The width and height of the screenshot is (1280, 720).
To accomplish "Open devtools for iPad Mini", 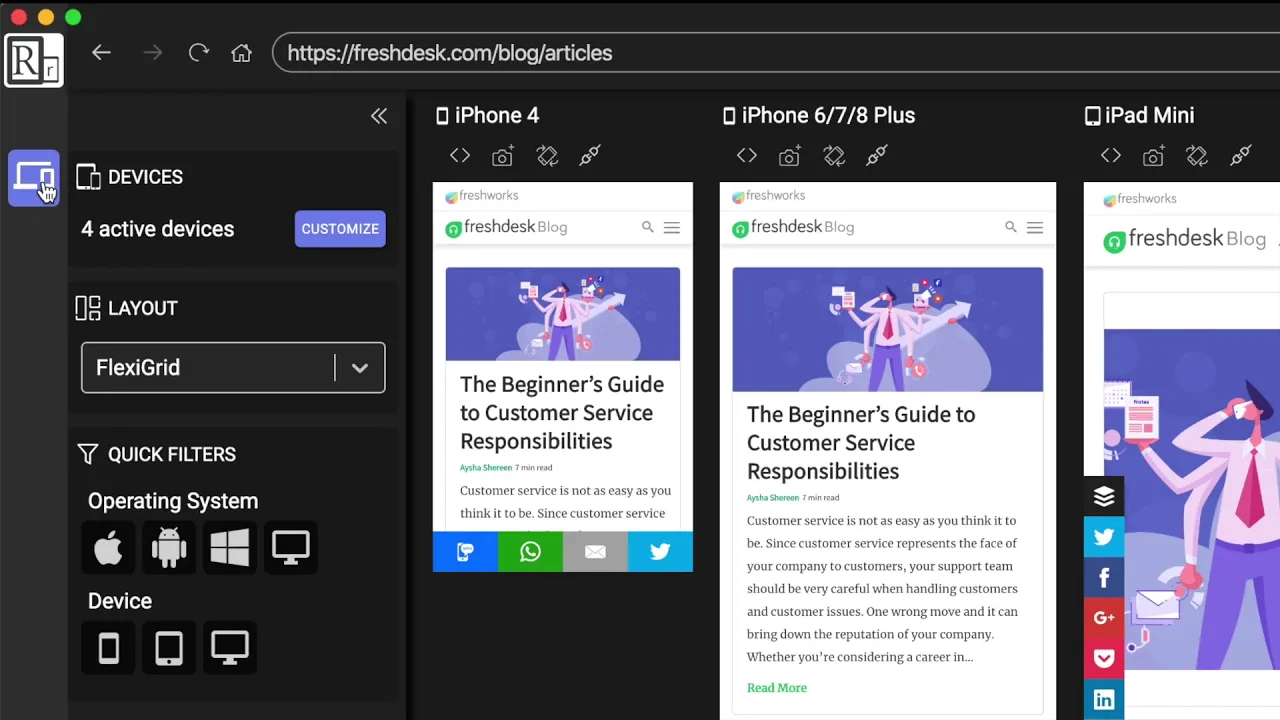I will pyautogui.click(x=1111, y=155).
